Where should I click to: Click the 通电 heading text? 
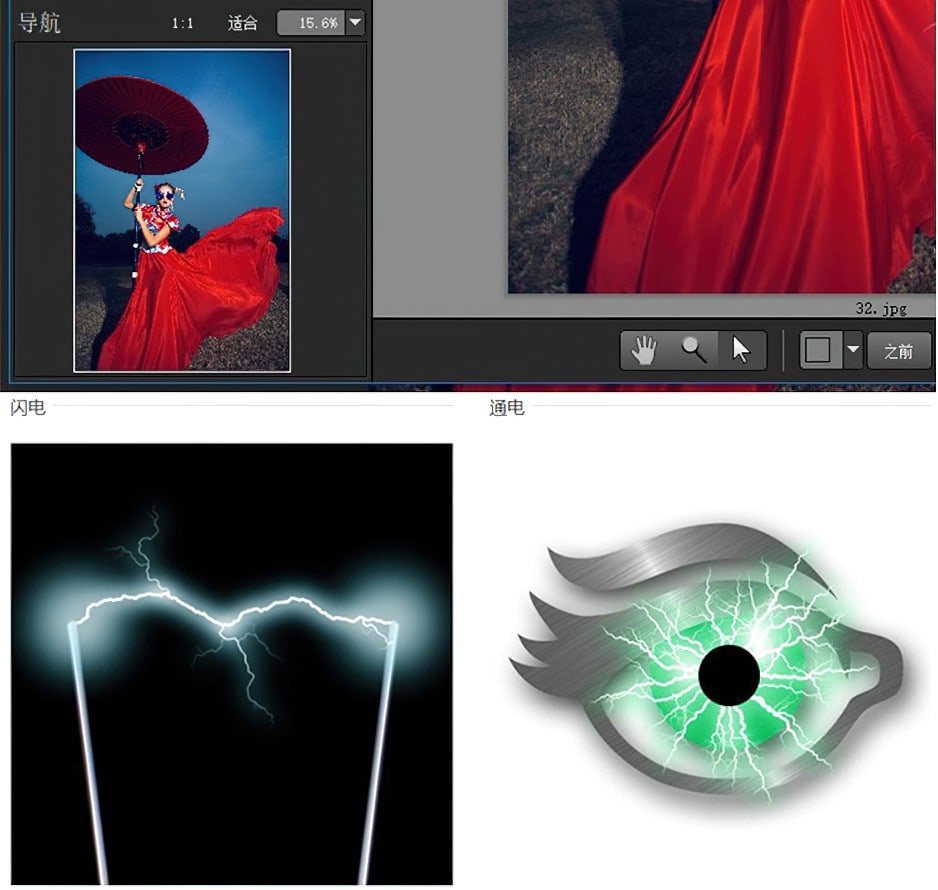coord(507,408)
